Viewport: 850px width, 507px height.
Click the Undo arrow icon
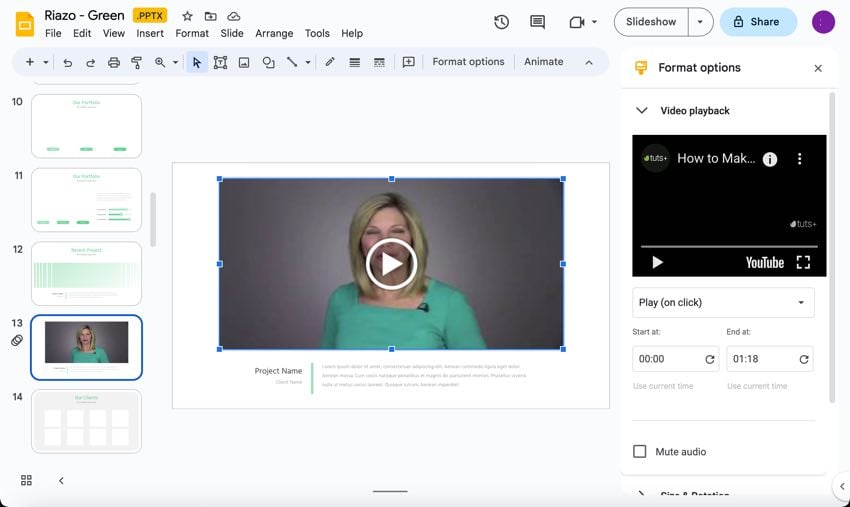tap(67, 62)
